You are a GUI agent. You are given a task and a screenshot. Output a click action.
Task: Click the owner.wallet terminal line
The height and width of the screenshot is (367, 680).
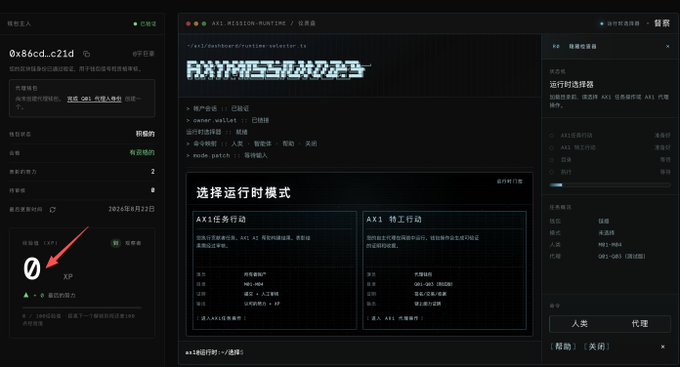coord(228,120)
